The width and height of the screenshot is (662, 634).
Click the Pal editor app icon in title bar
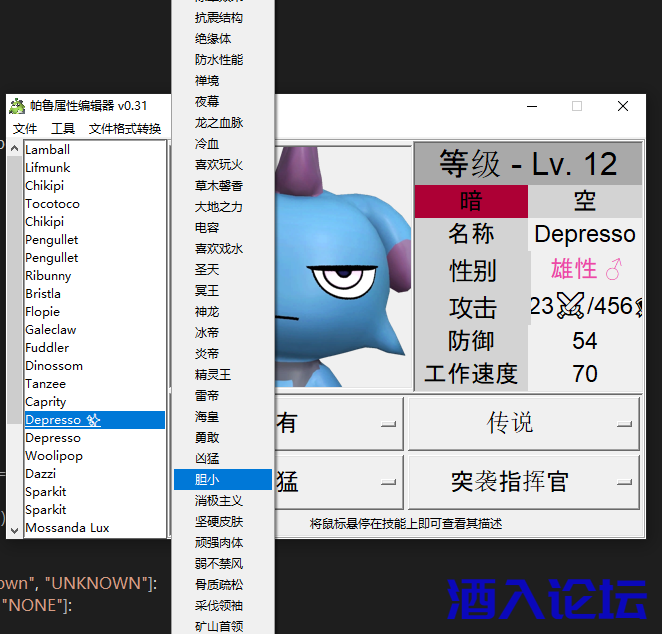click(x=17, y=106)
